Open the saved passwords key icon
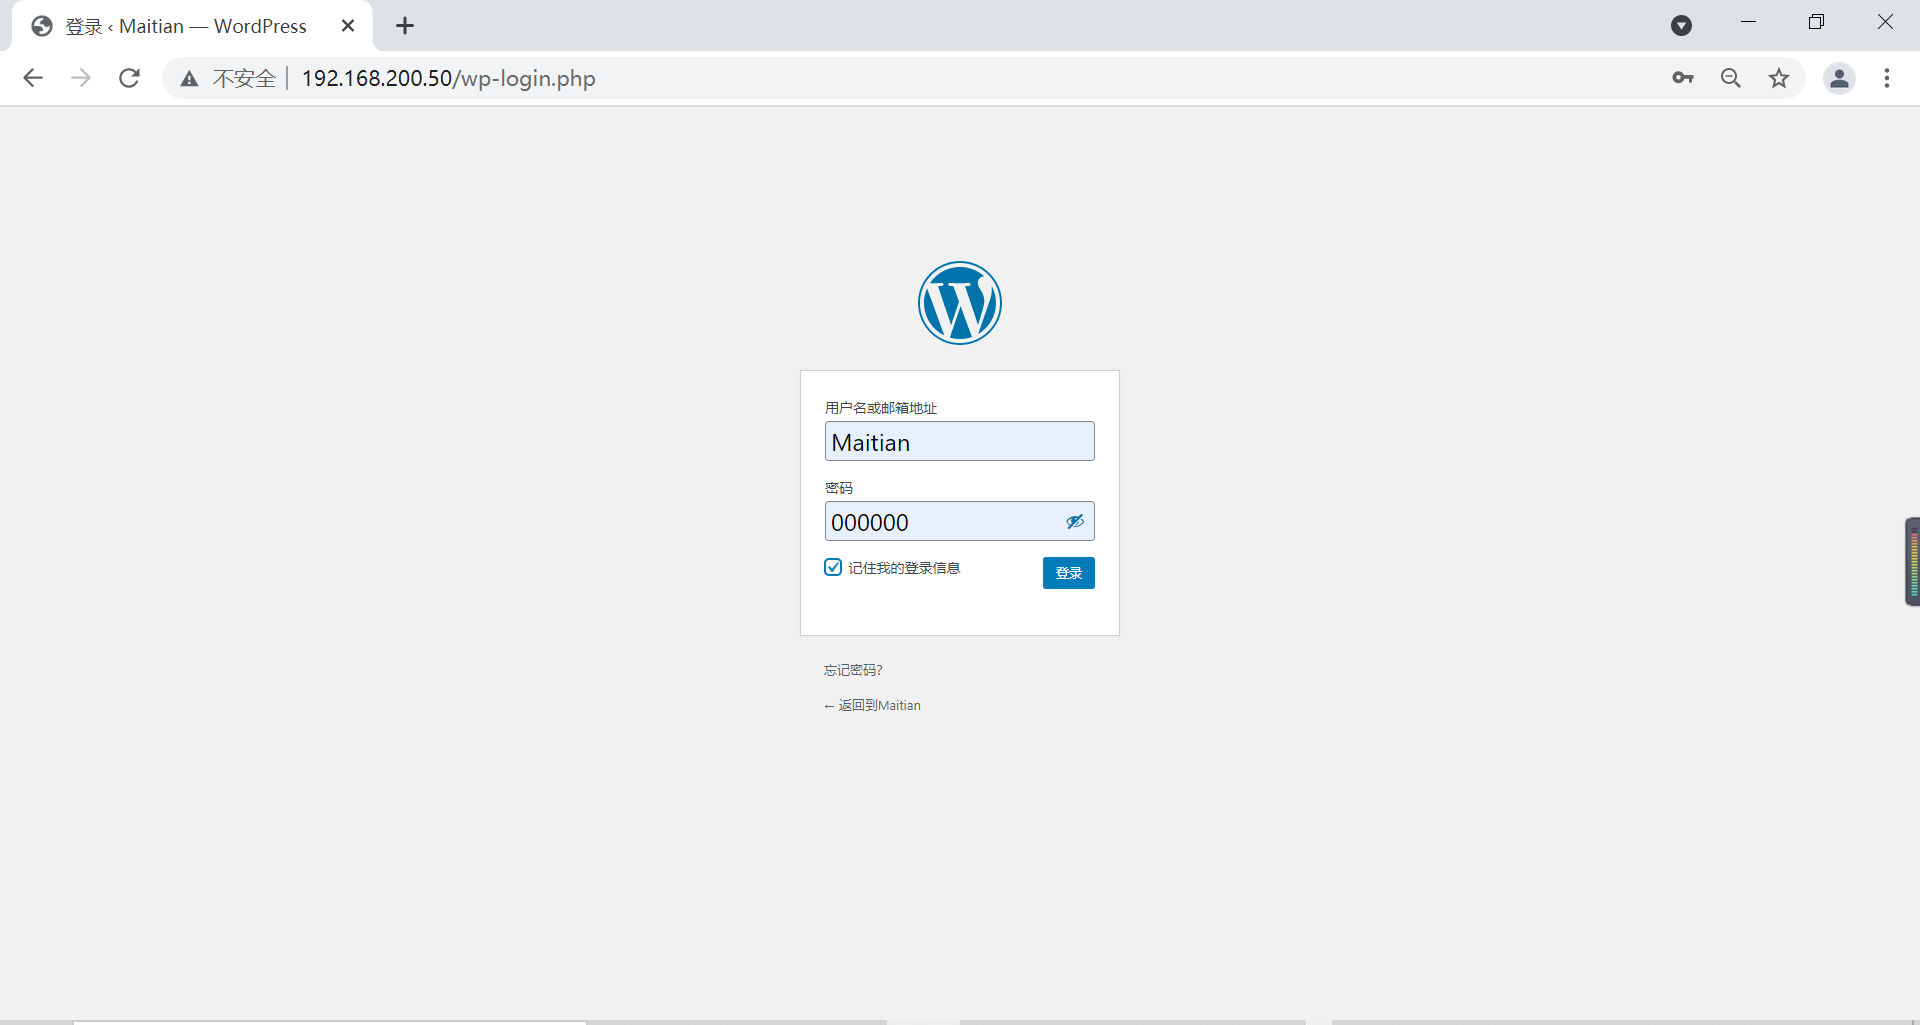Screen dimensions: 1920x1025 click(1683, 78)
